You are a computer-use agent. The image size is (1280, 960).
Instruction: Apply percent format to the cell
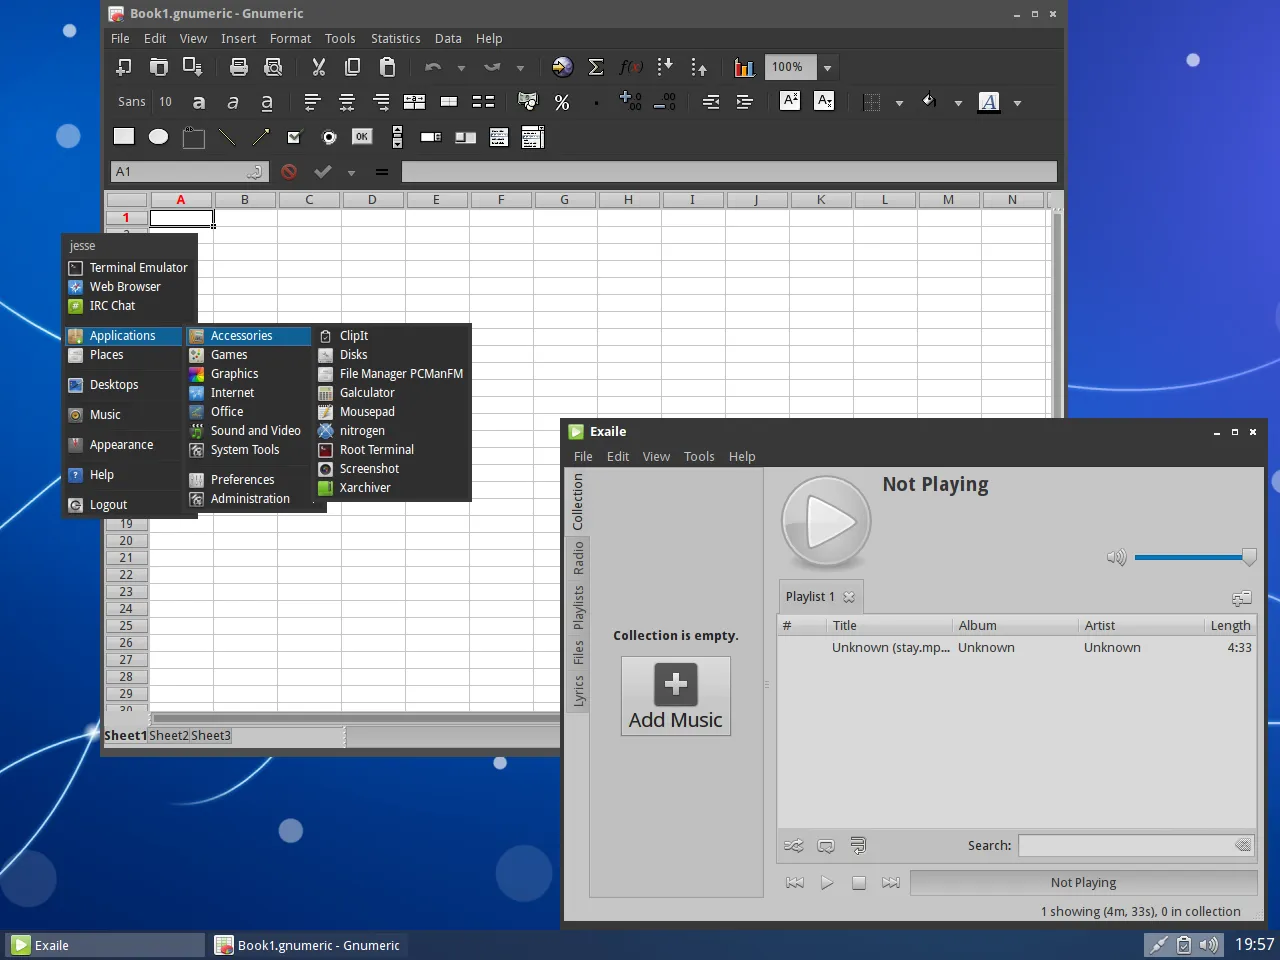point(562,102)
